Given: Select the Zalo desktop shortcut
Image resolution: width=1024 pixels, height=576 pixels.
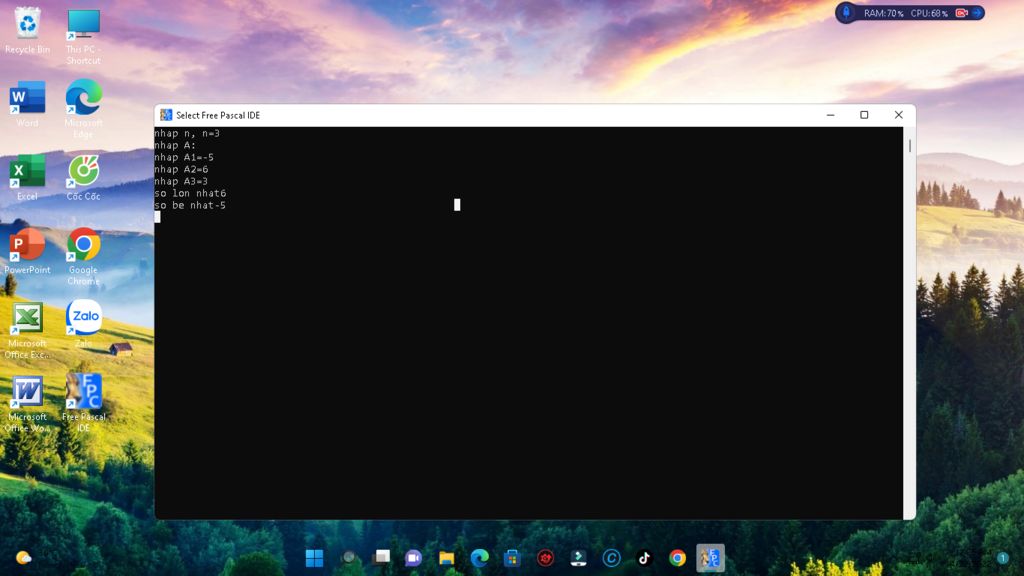Looking at the screenshot, I should 83,324.
